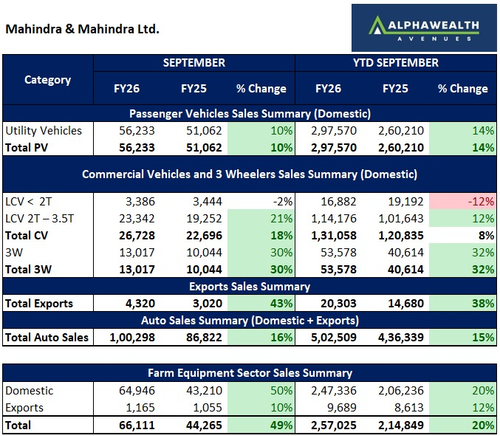500x436 pixels.
Task: Click the Total 3W row label
Action: pyautogui.click(x=28, y=270)
